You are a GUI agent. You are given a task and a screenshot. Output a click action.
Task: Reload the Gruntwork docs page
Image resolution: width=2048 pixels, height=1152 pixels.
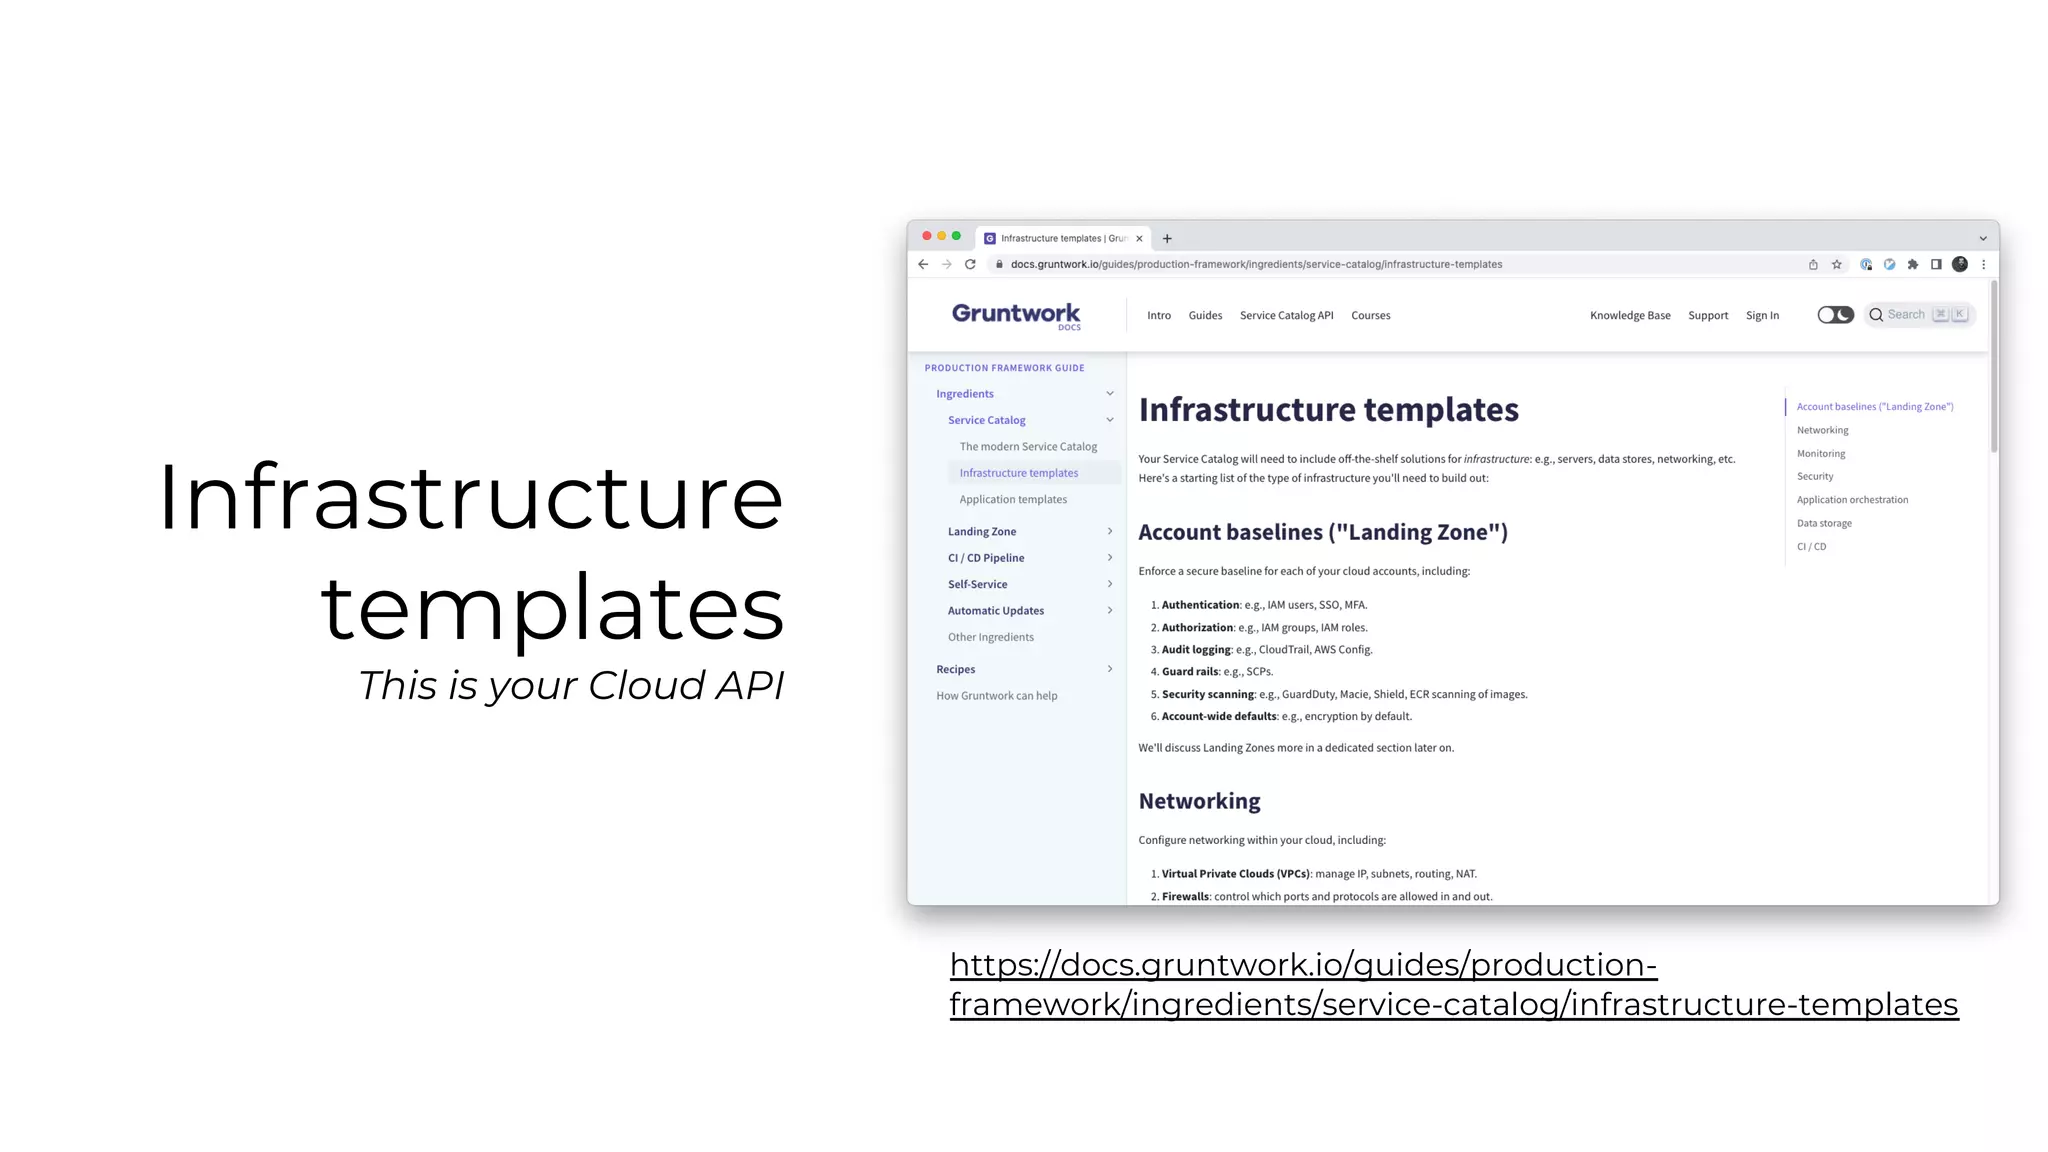pos(969,264)
